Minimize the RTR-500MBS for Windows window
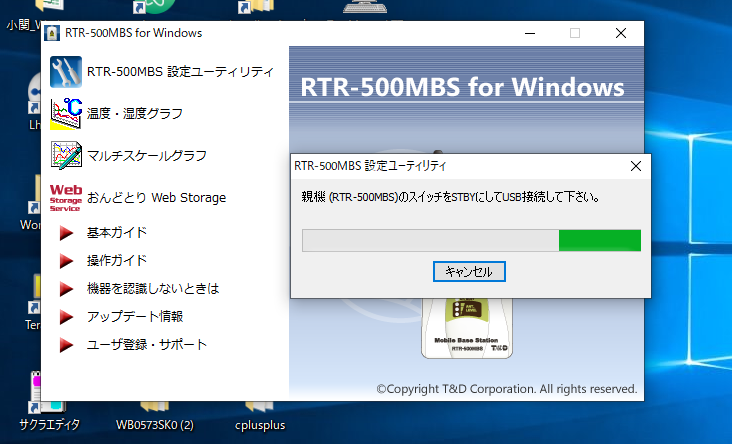732x444 pixels. (x=530, y=33)
